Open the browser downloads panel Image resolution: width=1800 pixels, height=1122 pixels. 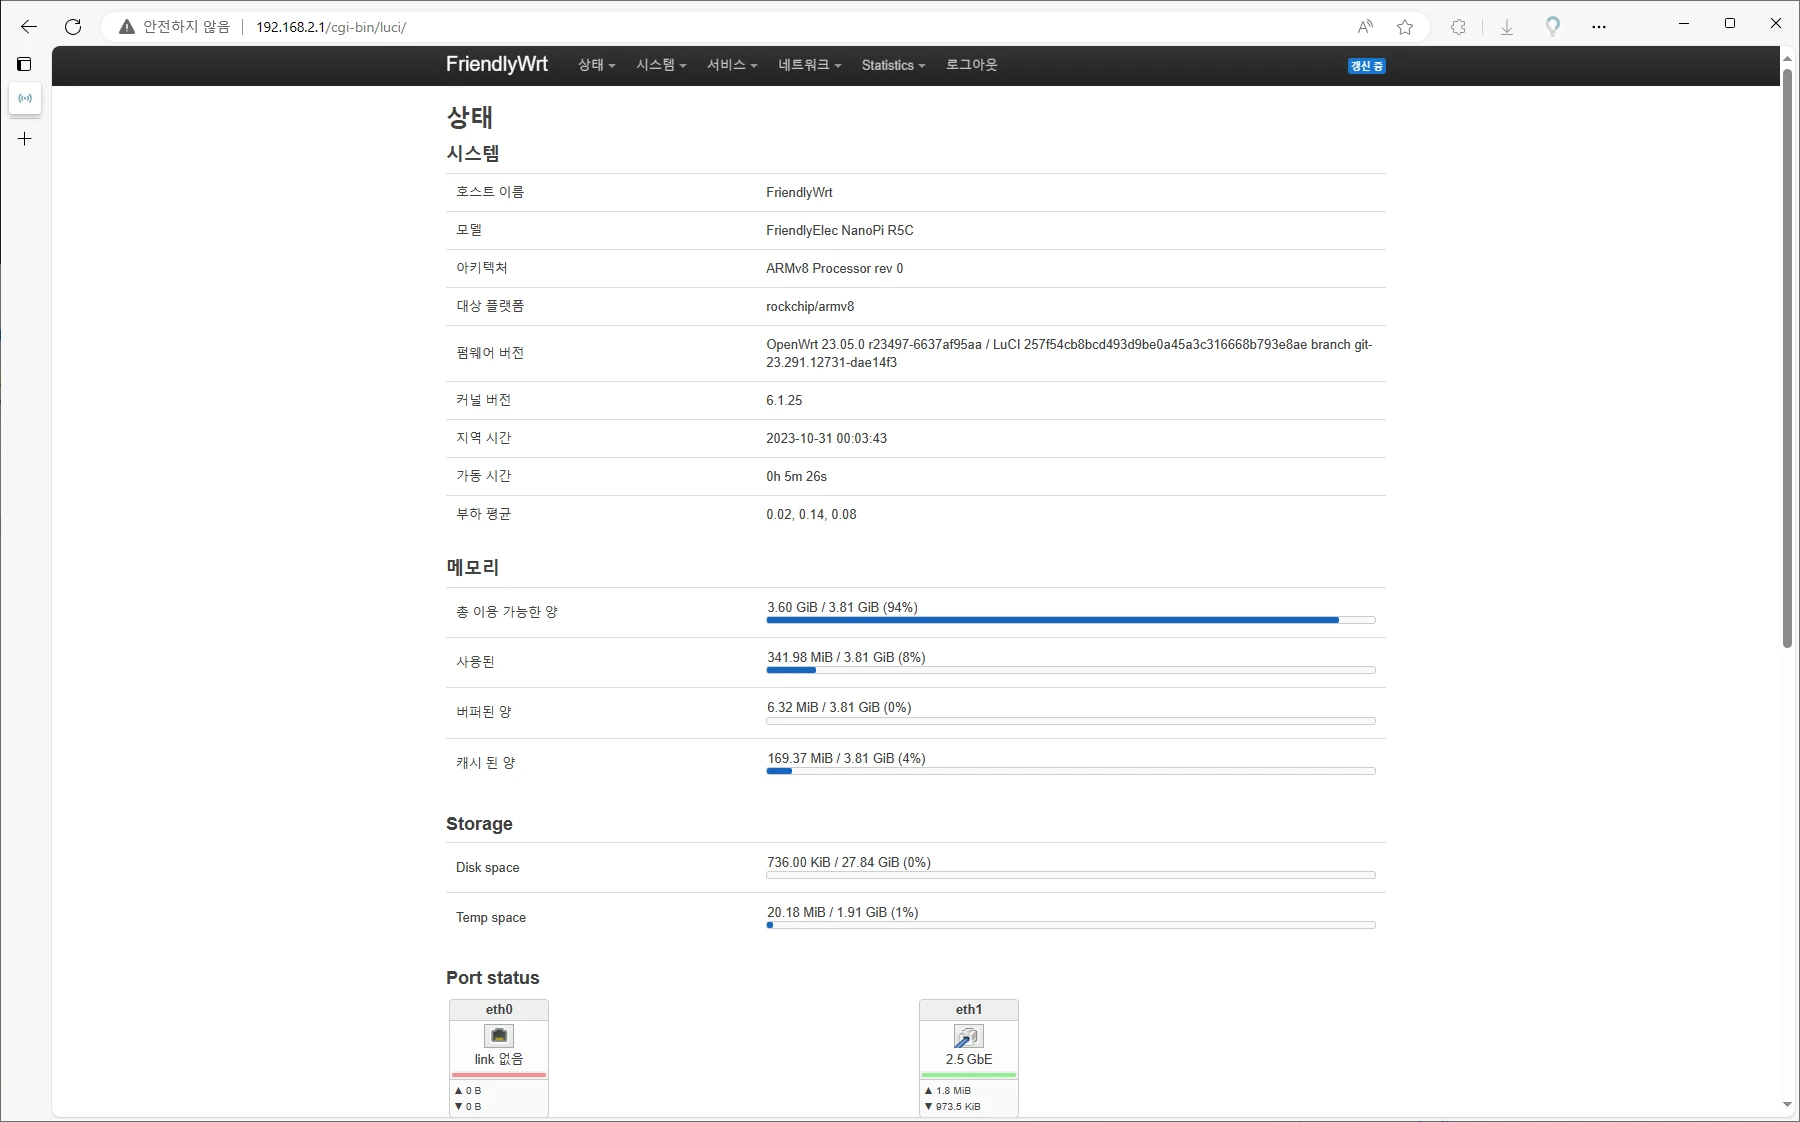coord(1507,27)
